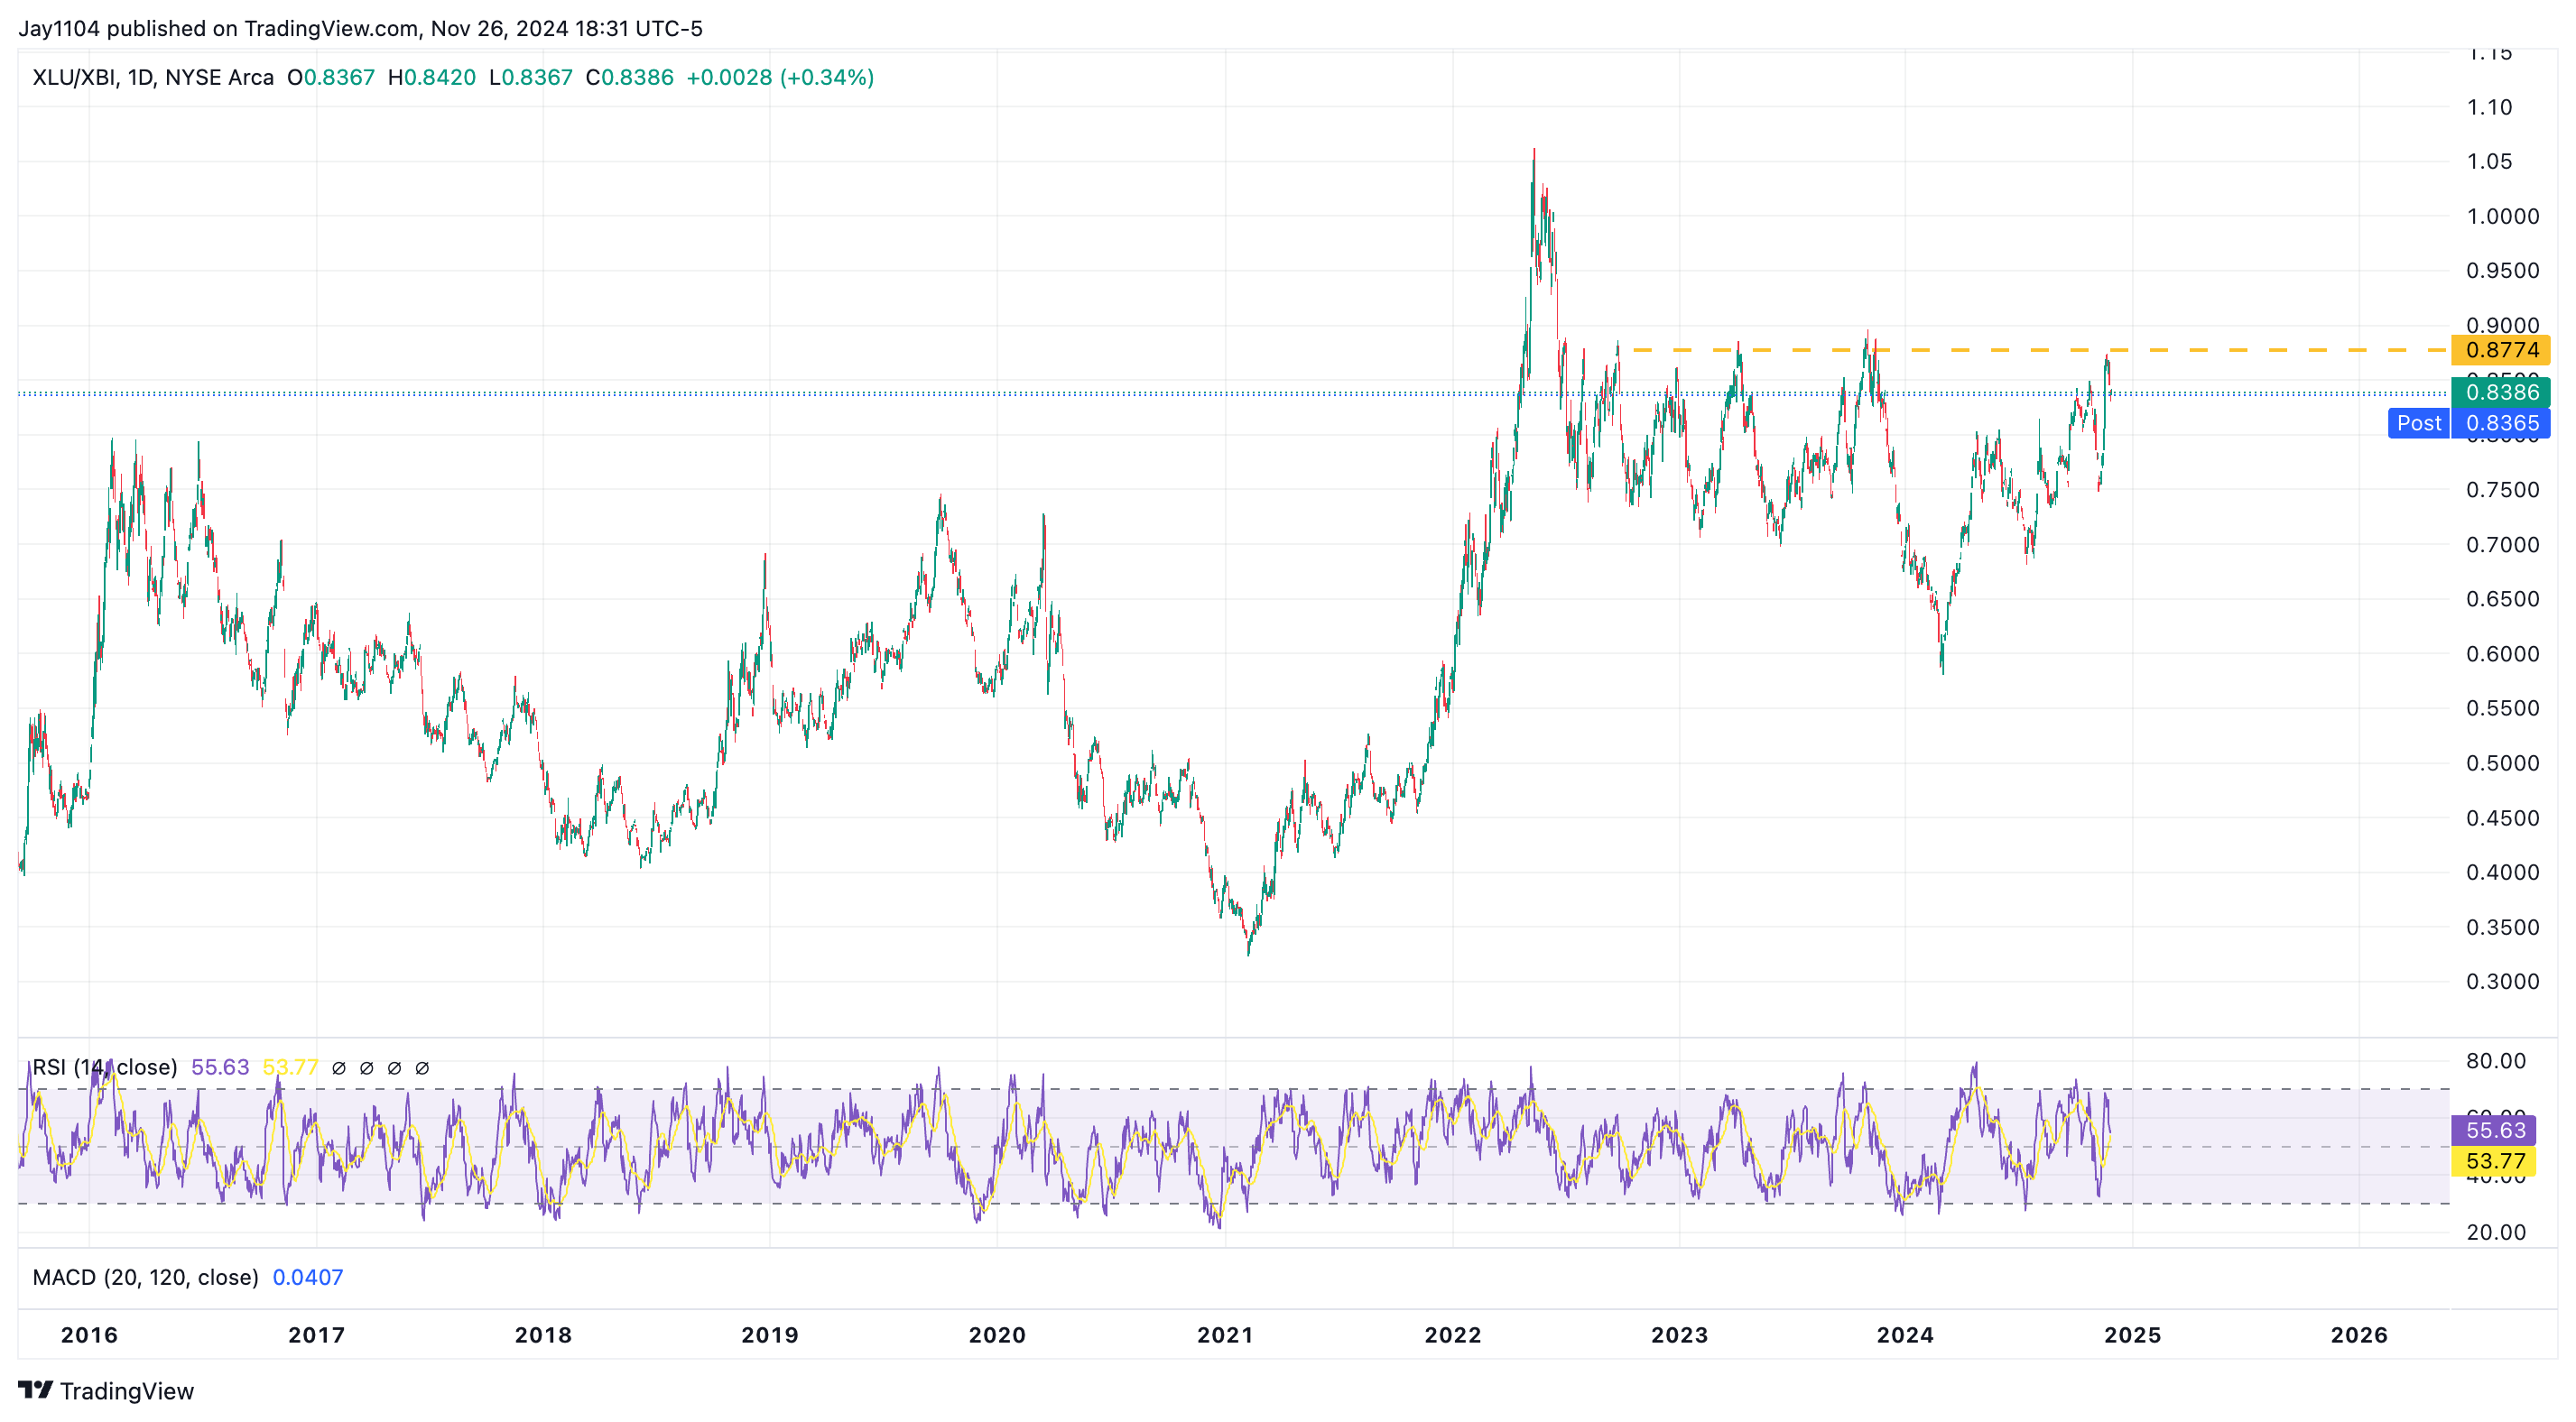Click the 2021 label on time axis
The height and width of the screenshot is (1422, 2576).
[1225, 1335]
